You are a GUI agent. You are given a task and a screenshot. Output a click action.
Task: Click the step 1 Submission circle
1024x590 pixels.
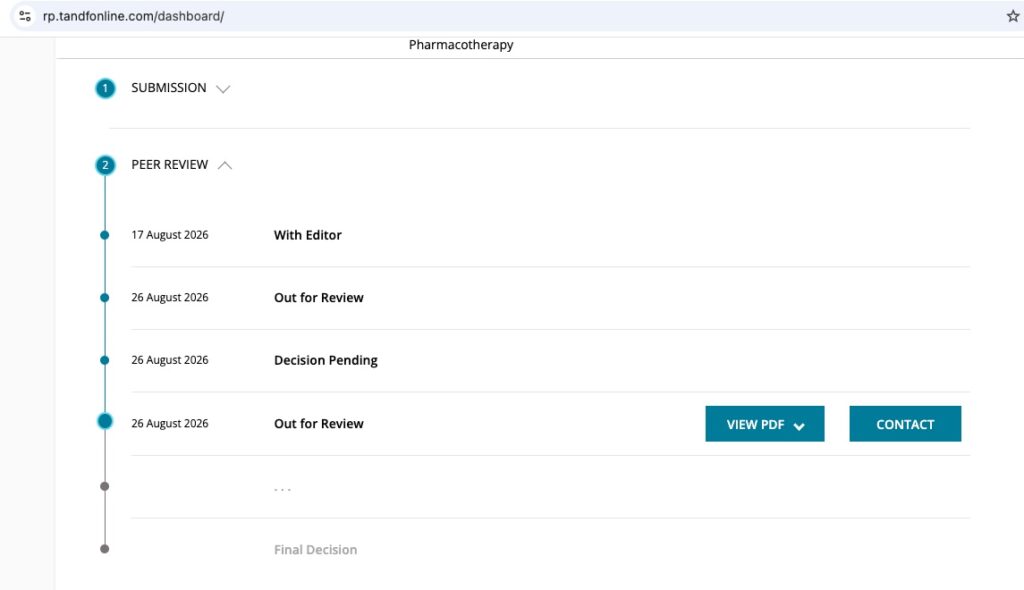[105, 88]
